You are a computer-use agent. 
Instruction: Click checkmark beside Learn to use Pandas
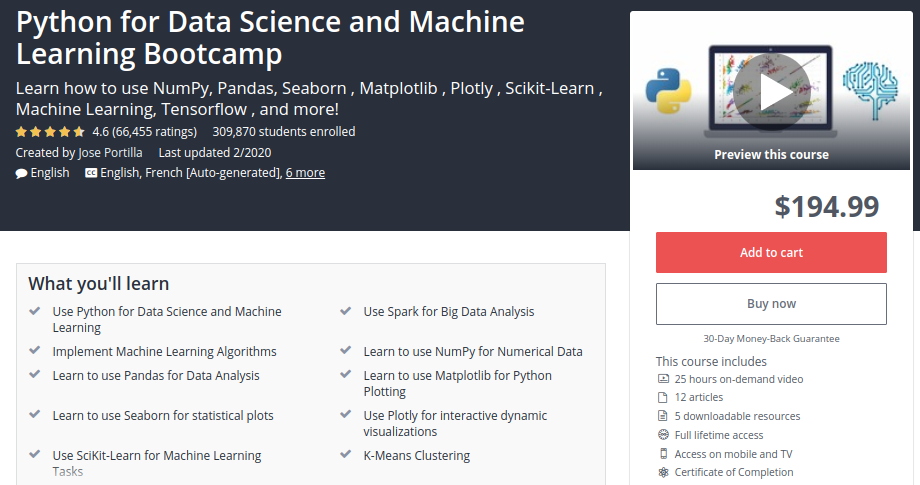35,374
